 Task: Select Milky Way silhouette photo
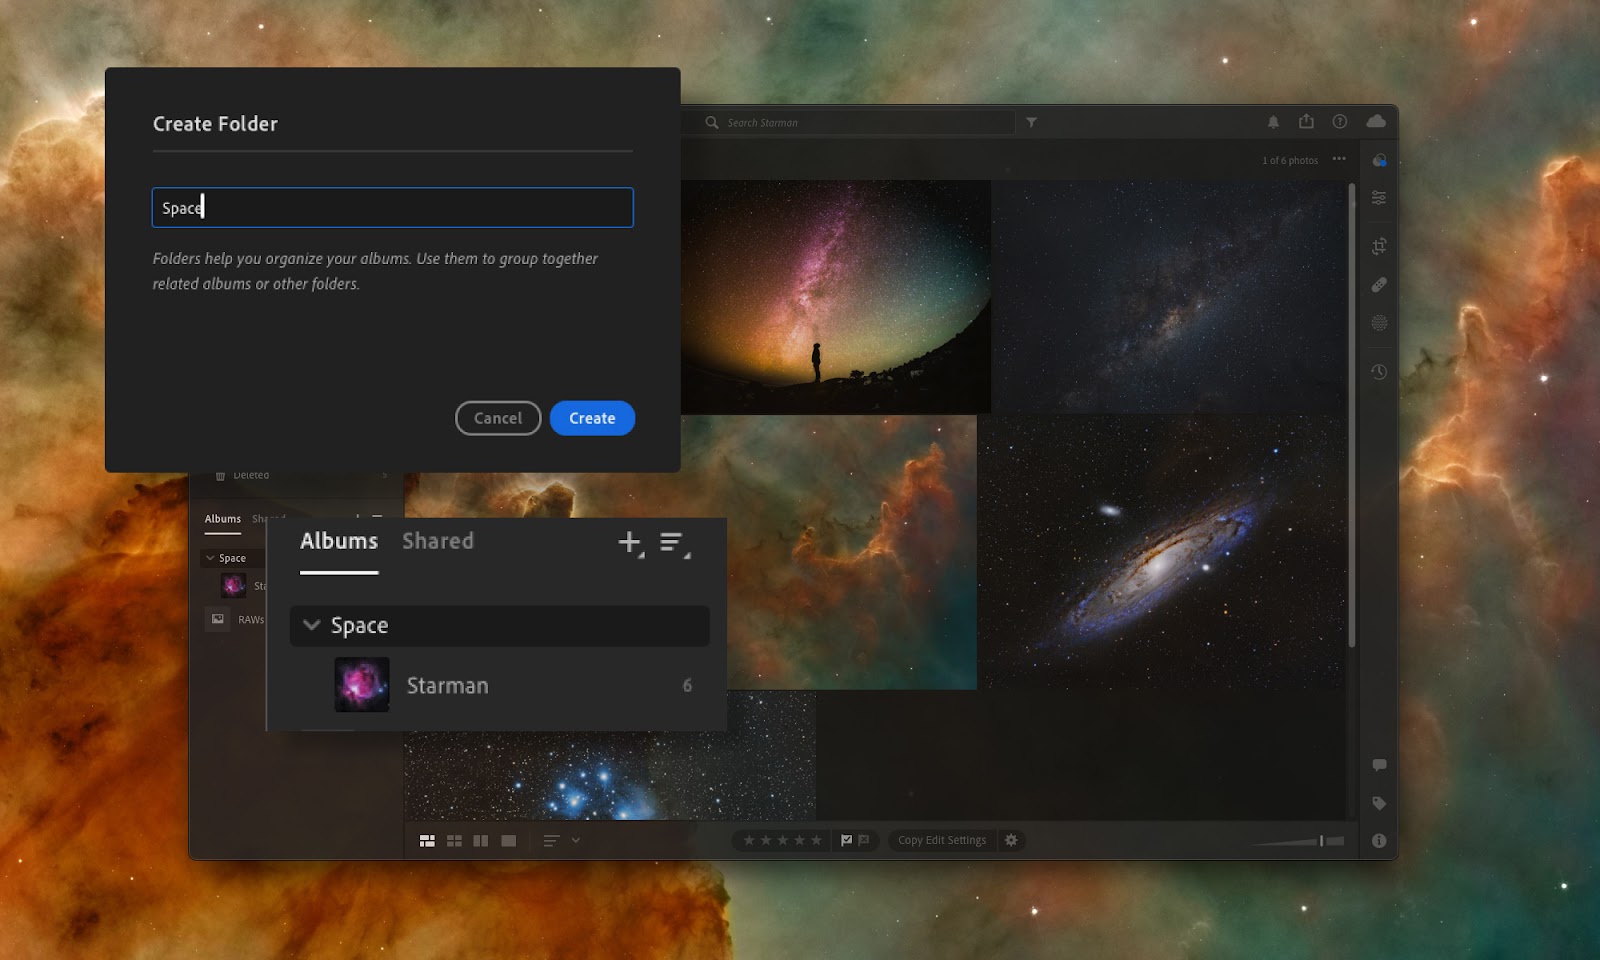pyautogui.click(x=836, y=297)
